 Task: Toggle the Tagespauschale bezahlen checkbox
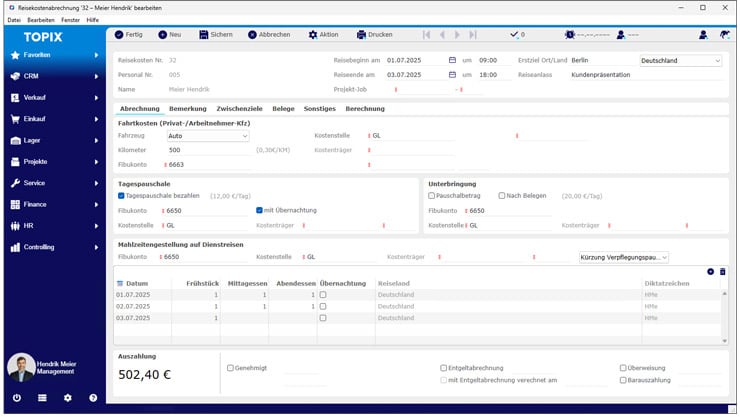point(122,196)
